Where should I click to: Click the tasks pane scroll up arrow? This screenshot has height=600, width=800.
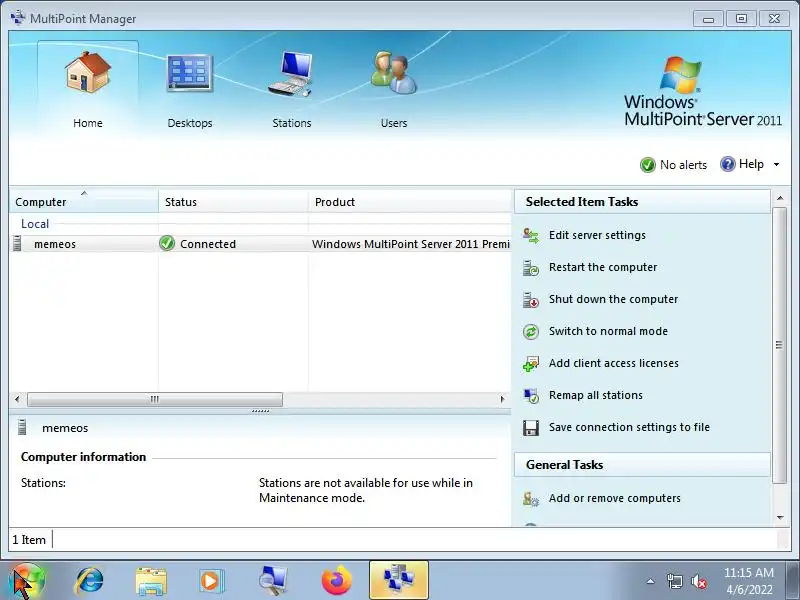pyautogui.click(x=780, y=197)
